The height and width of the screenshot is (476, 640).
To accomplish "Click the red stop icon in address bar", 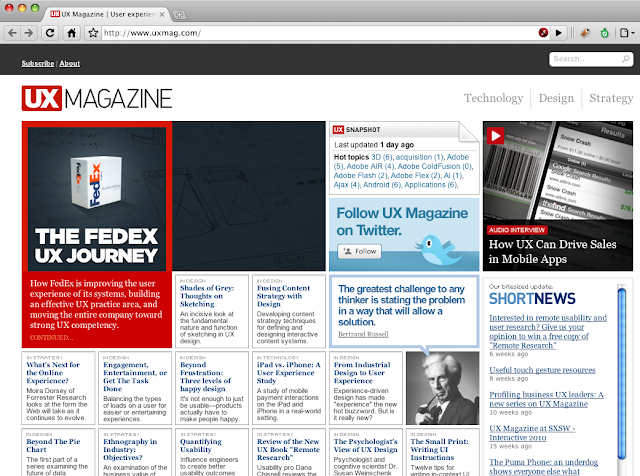I will tap(543, 33).
